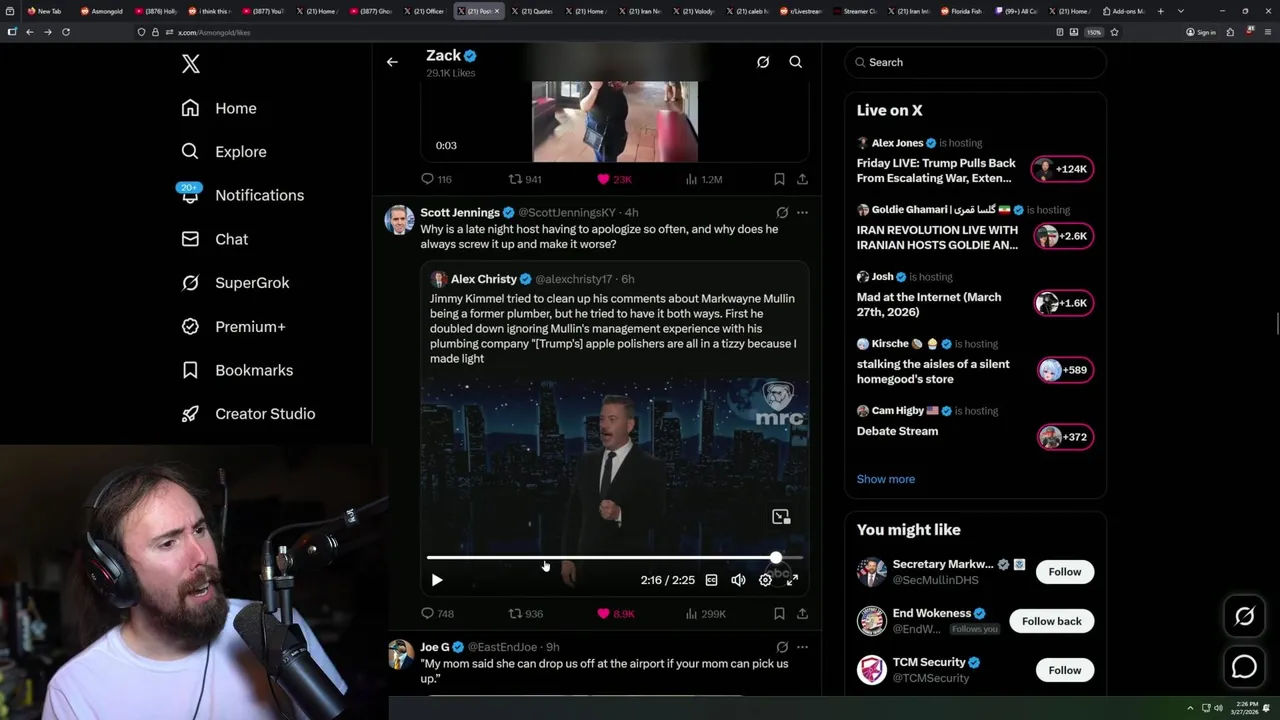1280x720 pixels.
Task: Open floating Grok button
Action: (1244, 617)
